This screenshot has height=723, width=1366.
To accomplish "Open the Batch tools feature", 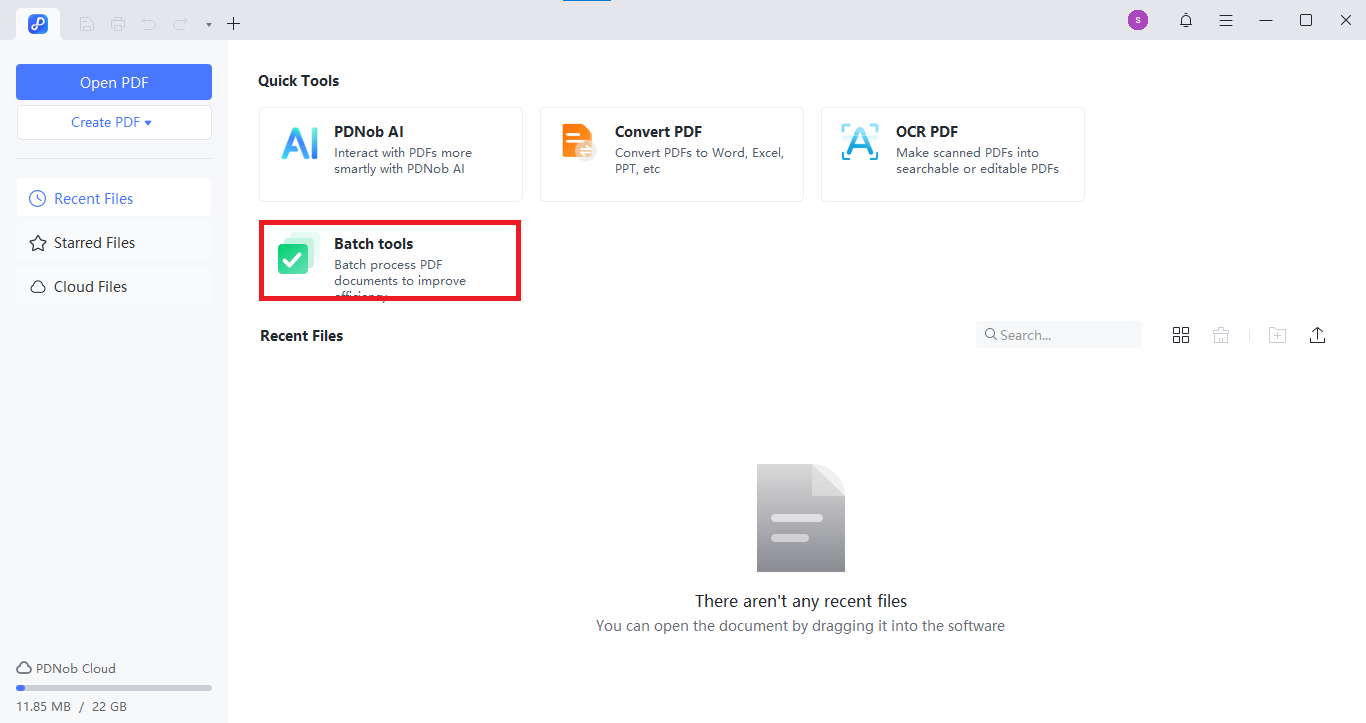I will [390, 260].
